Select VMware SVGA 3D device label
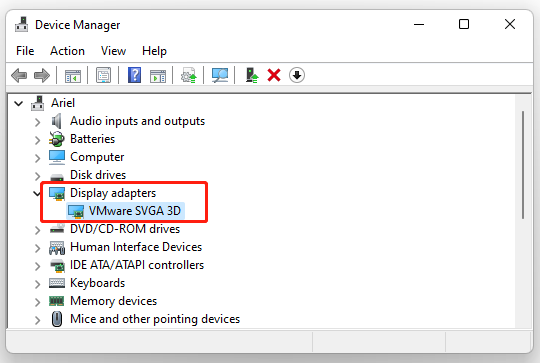The image size is (540, 363). pyautogui.click(x=135, y=211)
